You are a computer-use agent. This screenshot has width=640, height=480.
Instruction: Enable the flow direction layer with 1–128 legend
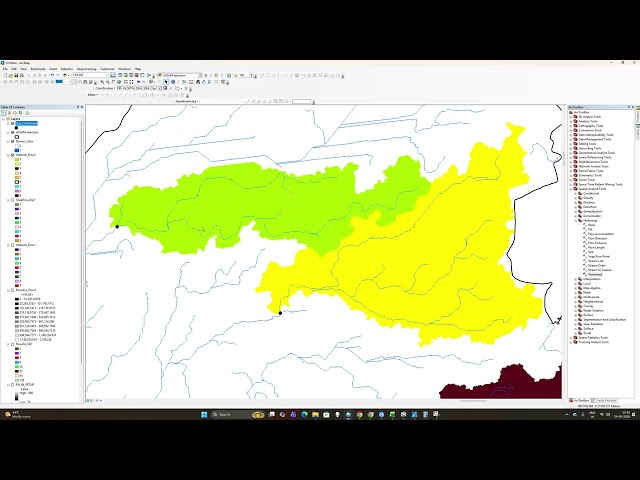(13, 344)
